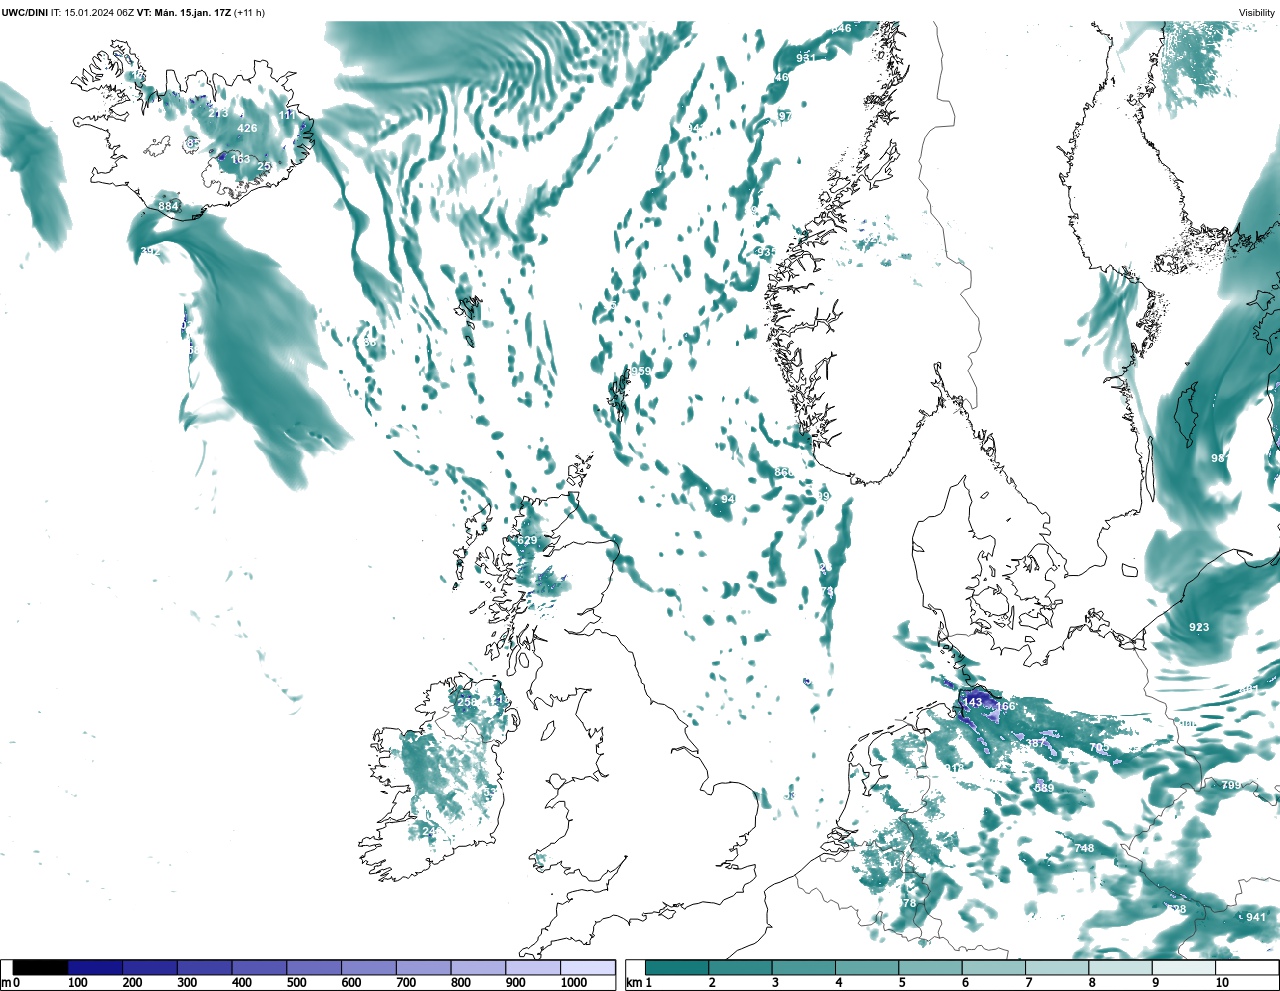Click the "705" value over northeast Germany

(x=1099, y=748)
